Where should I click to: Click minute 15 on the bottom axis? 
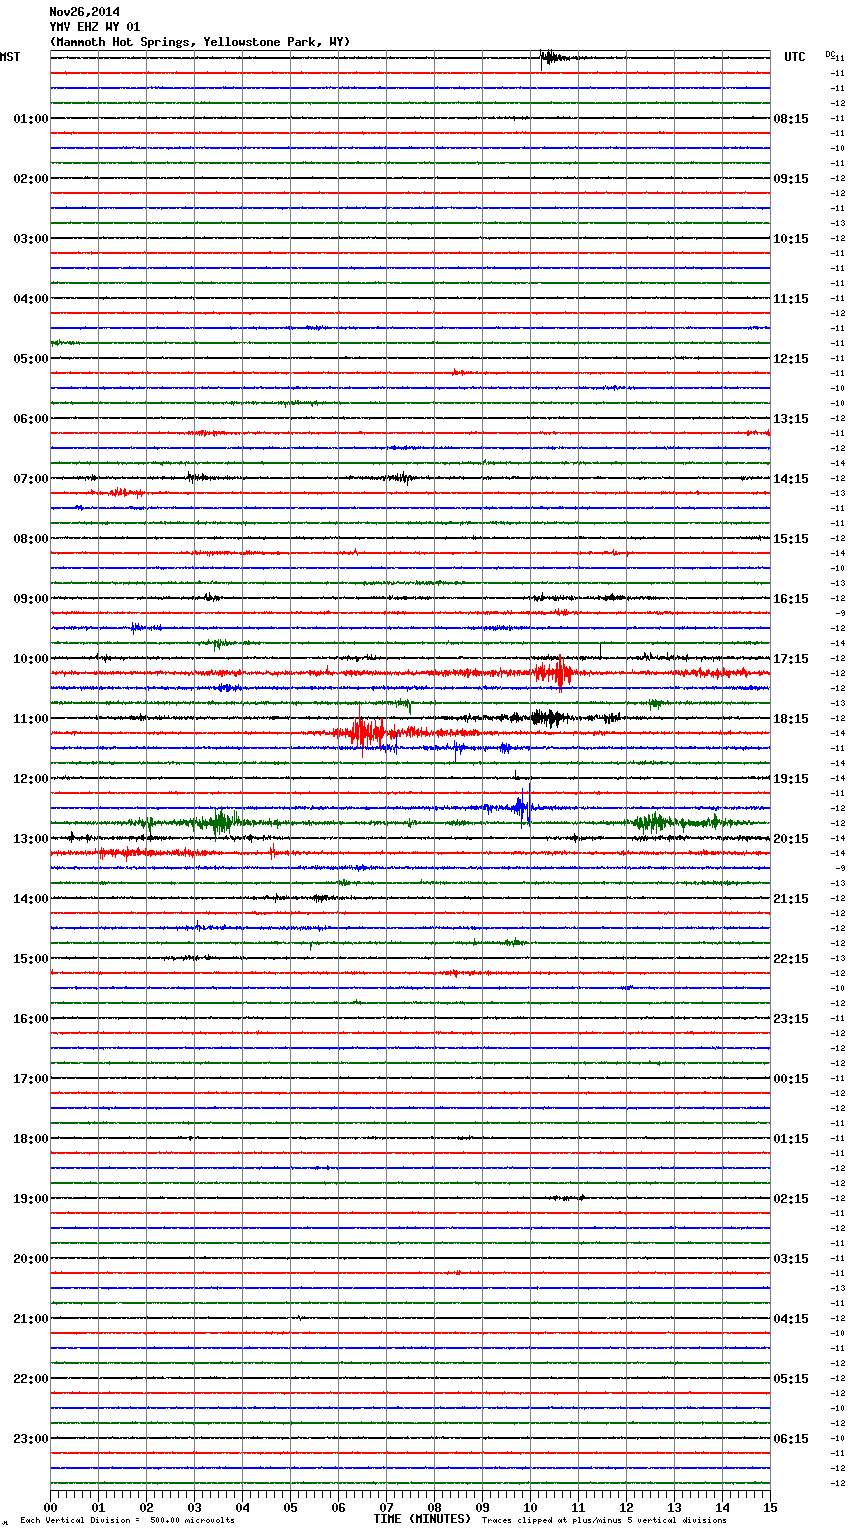[769, 1507]
